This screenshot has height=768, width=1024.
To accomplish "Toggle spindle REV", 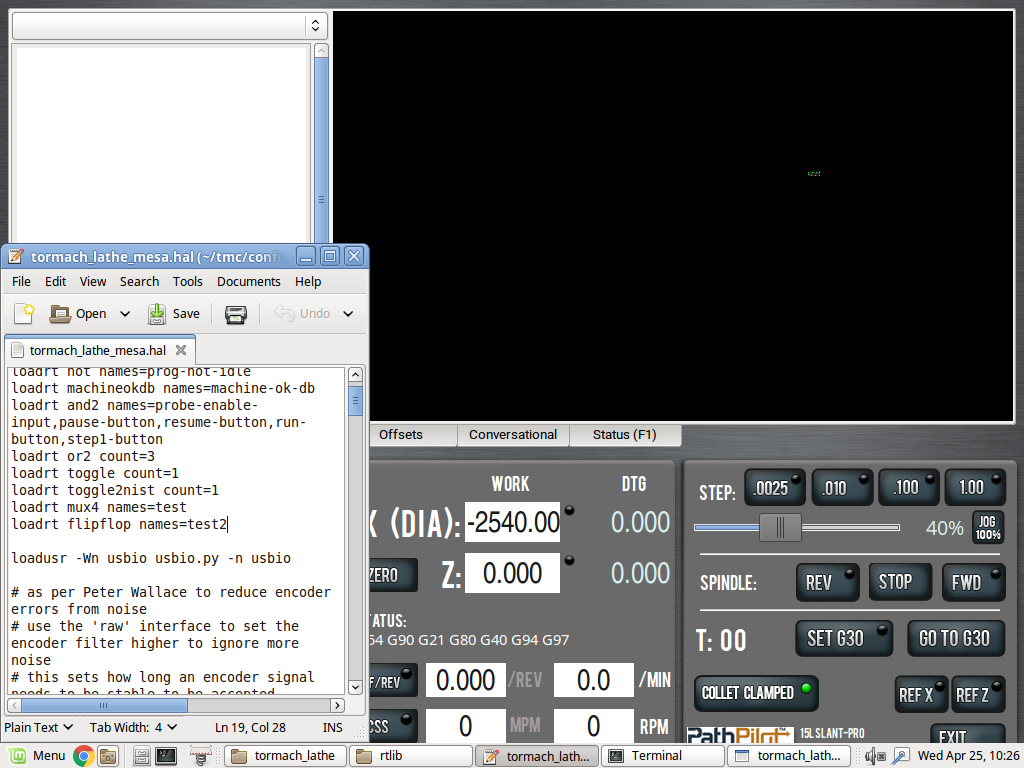I will 827,582.
